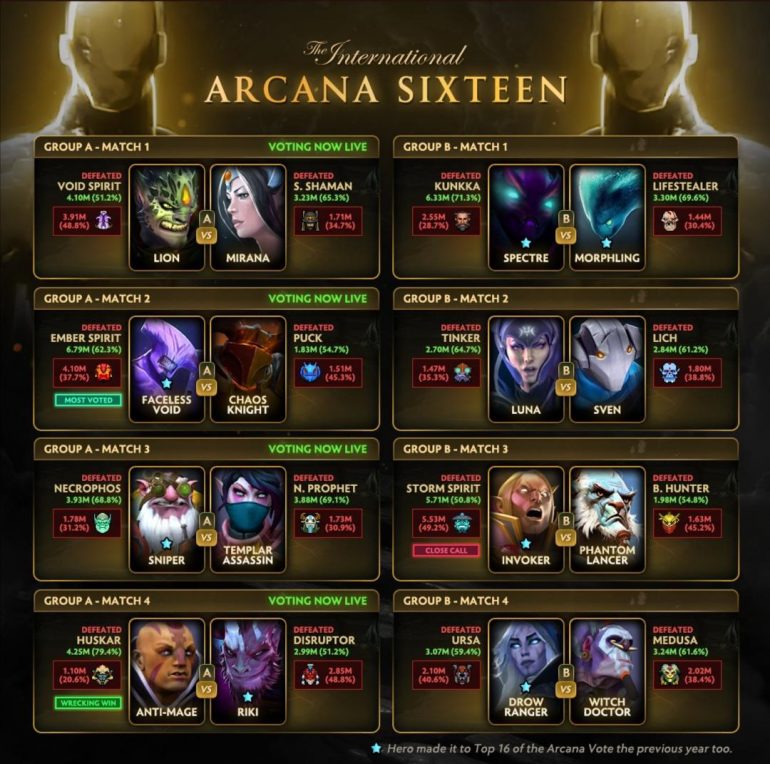Select the Mirana hero card
Viewport: 770px width, 764px height.
(x=248, y=218)
